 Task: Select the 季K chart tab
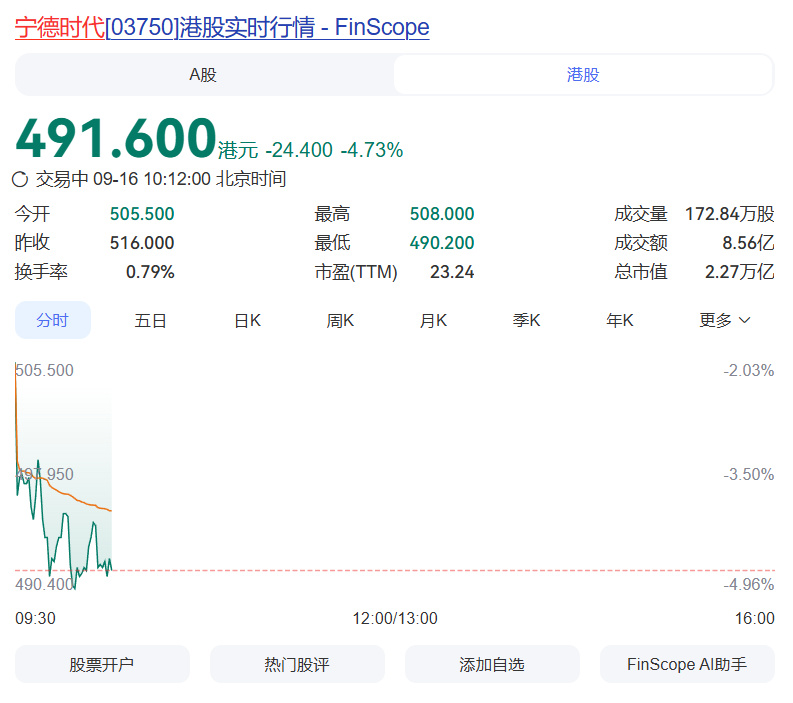pos(526,321)
